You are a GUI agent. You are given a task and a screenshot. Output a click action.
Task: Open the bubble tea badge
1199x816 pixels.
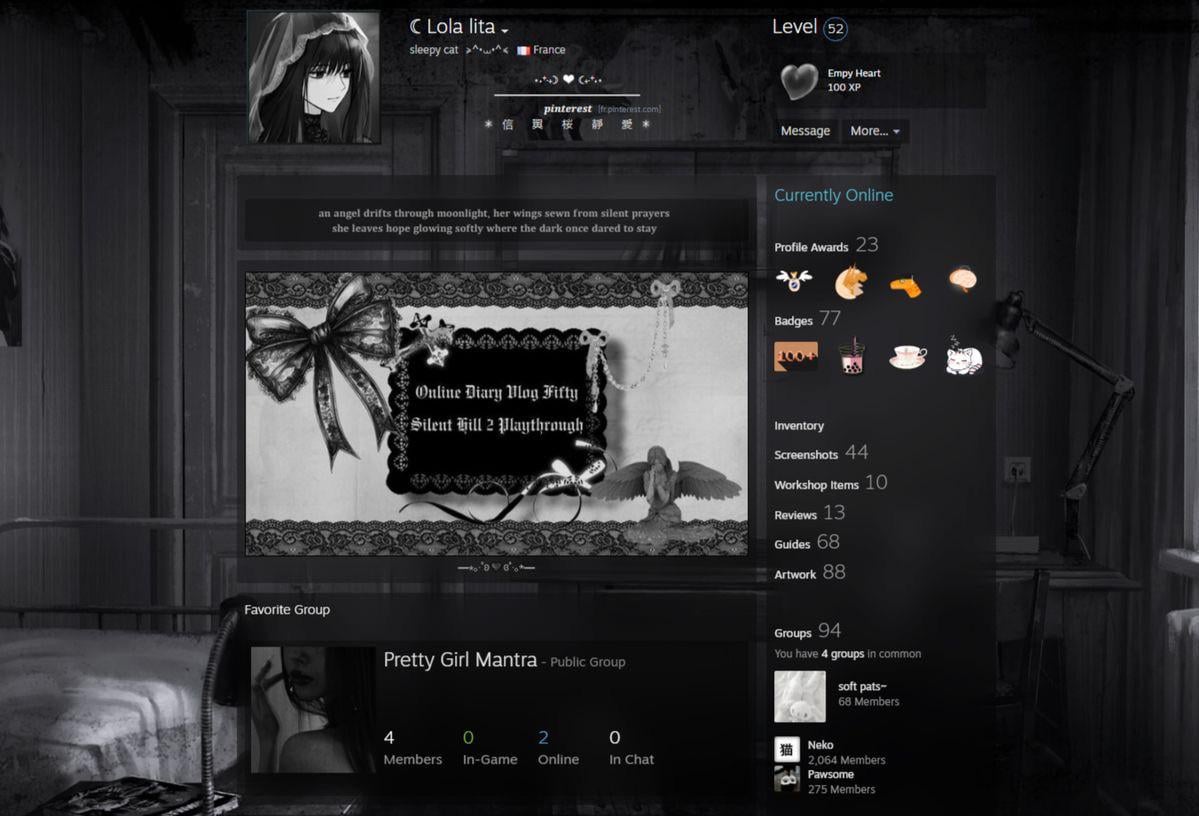[x=851, y=357]
